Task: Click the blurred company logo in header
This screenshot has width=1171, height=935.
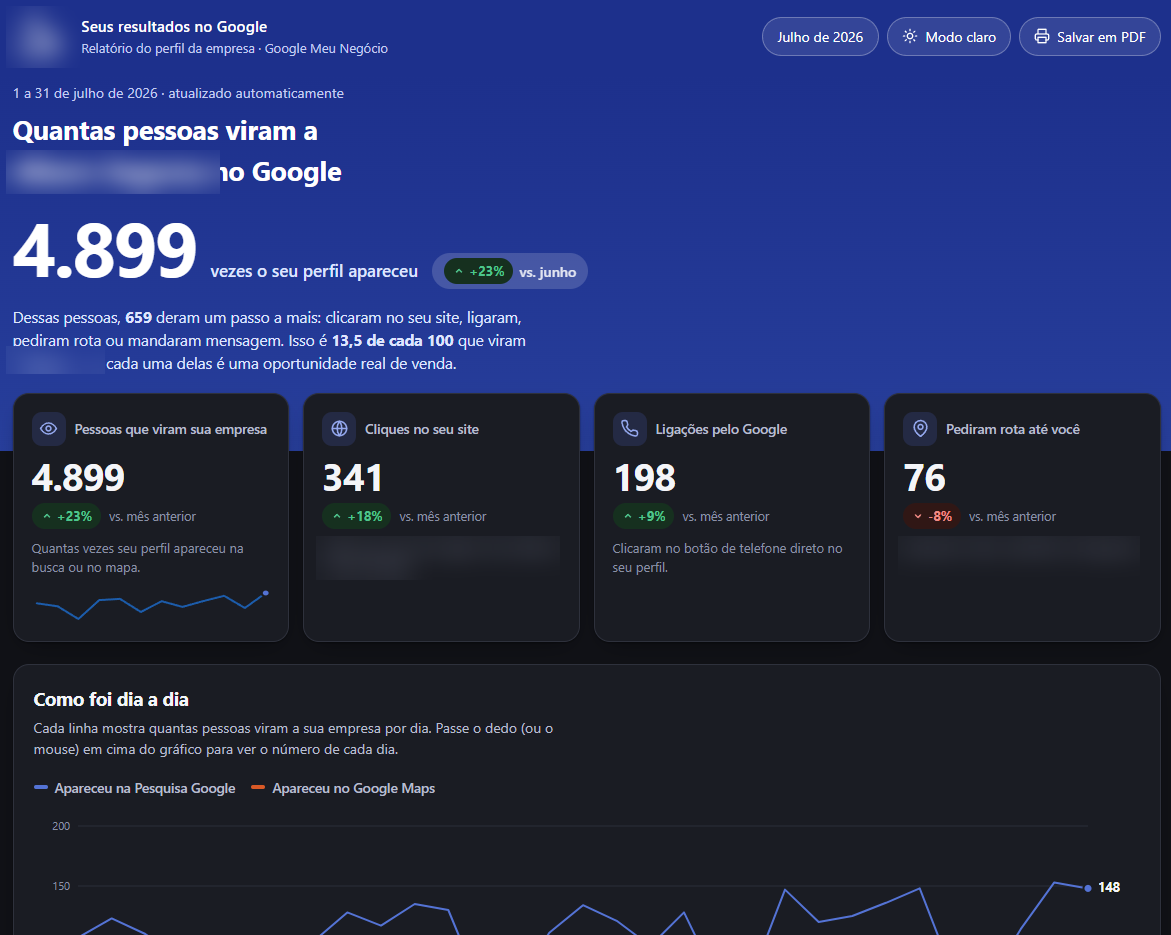Action: tap(39, 37)
